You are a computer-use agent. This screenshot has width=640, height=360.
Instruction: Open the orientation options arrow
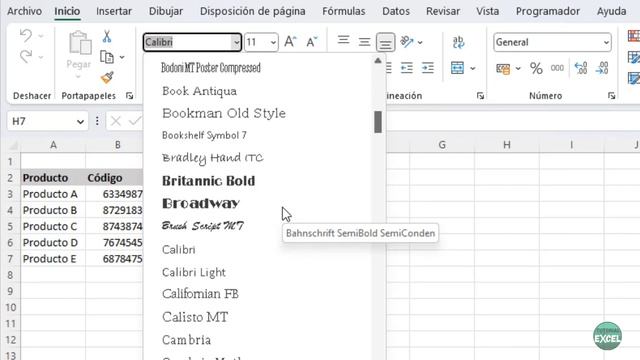tap(420, 42)
